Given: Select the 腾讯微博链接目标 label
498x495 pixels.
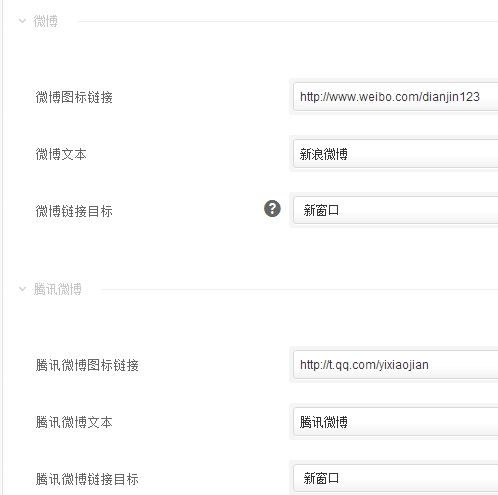Looking at the screenshot, I should point(87,479).
